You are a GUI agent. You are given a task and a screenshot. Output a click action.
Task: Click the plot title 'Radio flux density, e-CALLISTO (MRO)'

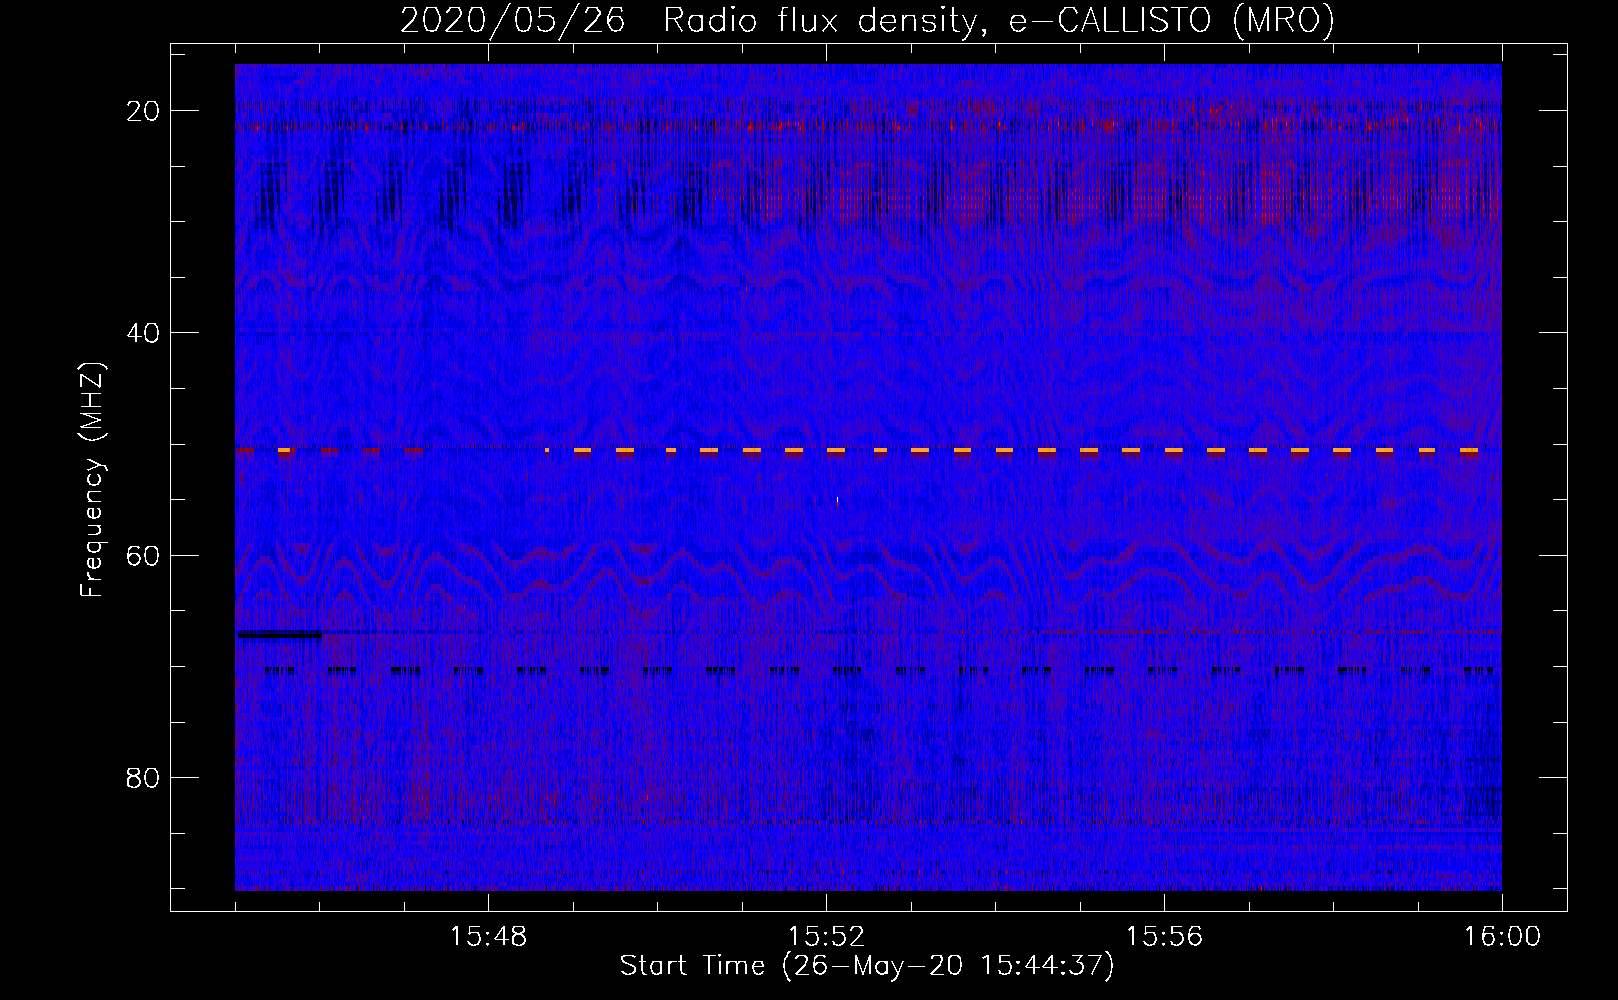pyautogui.click(x=998, y=20)
